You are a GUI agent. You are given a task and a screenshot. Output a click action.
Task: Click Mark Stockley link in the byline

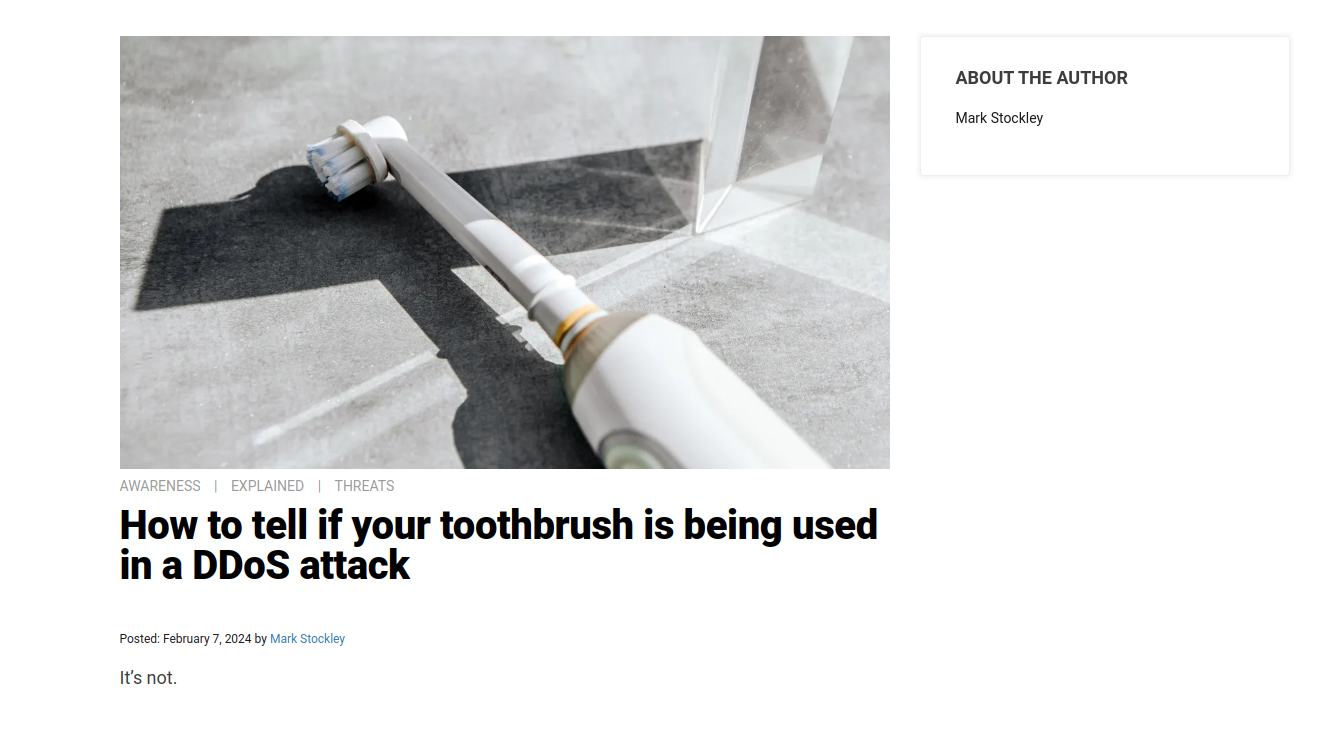coord(307,639)
